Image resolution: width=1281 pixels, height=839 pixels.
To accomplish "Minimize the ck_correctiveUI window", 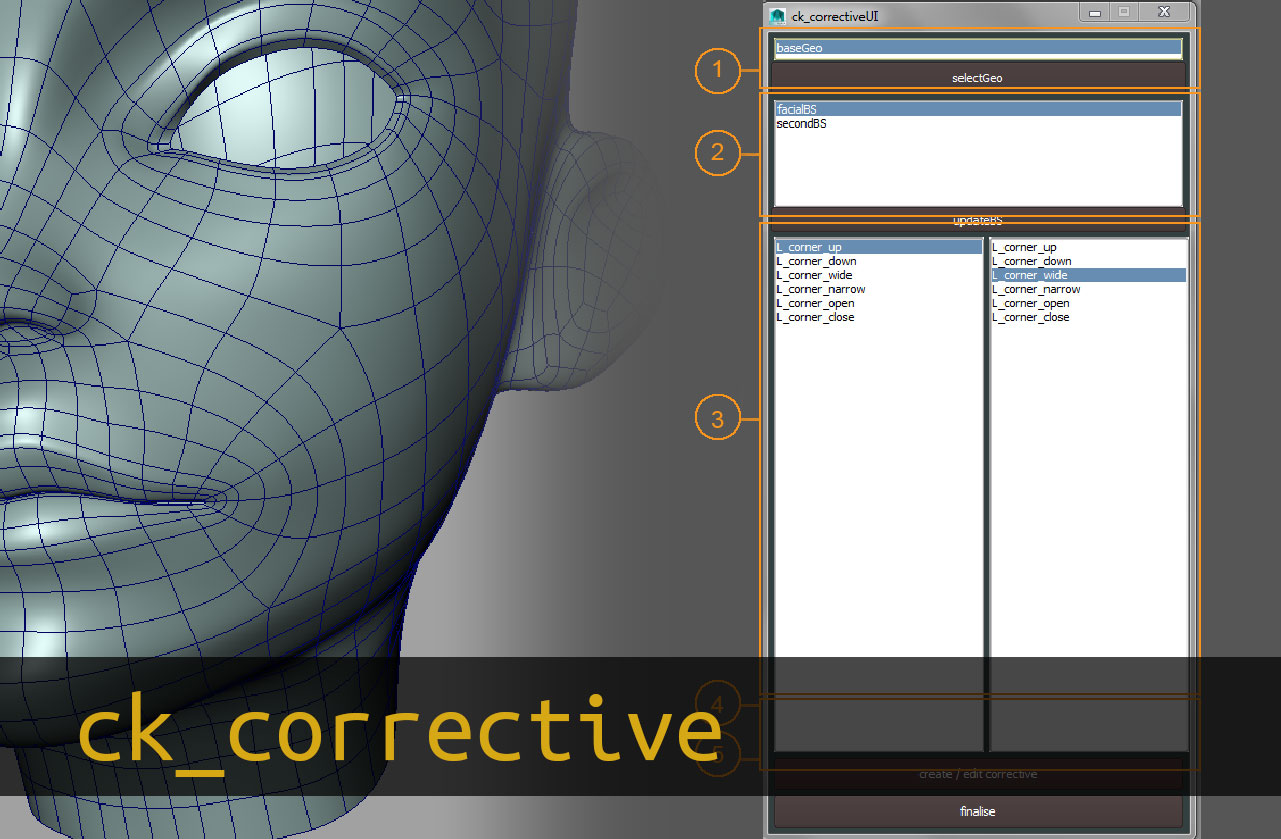I will click(1095, 12).
